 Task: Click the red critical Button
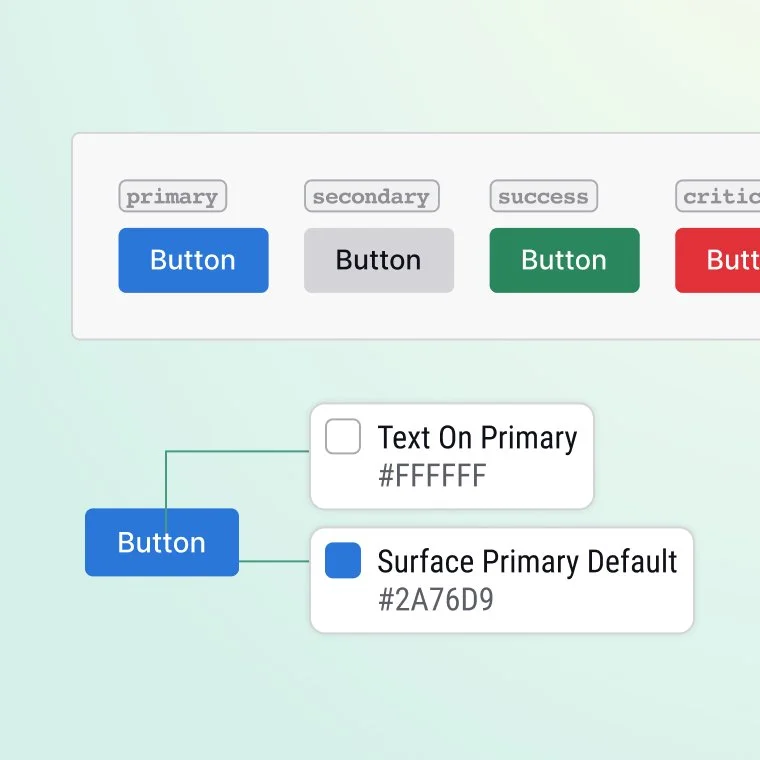coord(717,260)
